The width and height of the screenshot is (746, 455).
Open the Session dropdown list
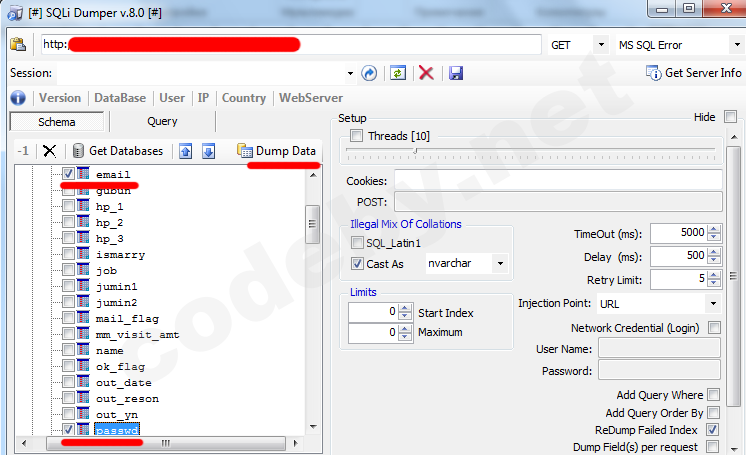tap(350, 73)
